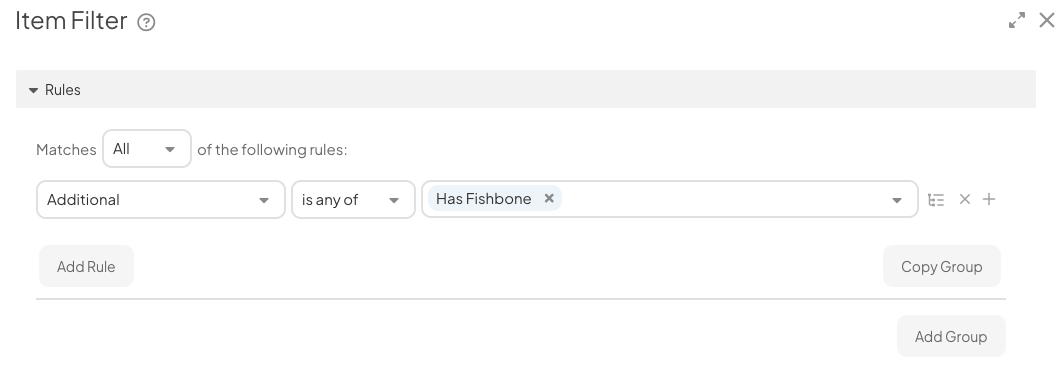Open the Additional field dropdown
Viewport: 1064px width, 370px height.
[161, 200]
